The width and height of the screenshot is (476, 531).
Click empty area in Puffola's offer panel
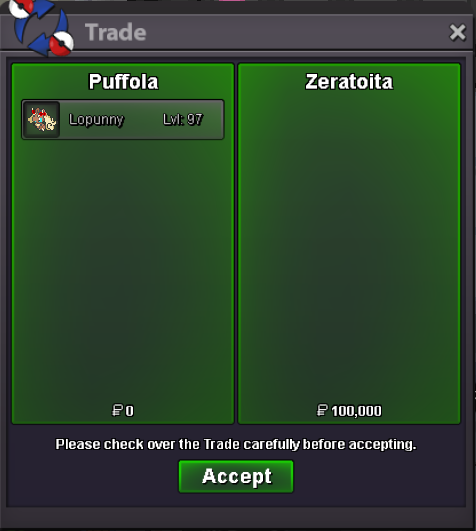(123, 271)
